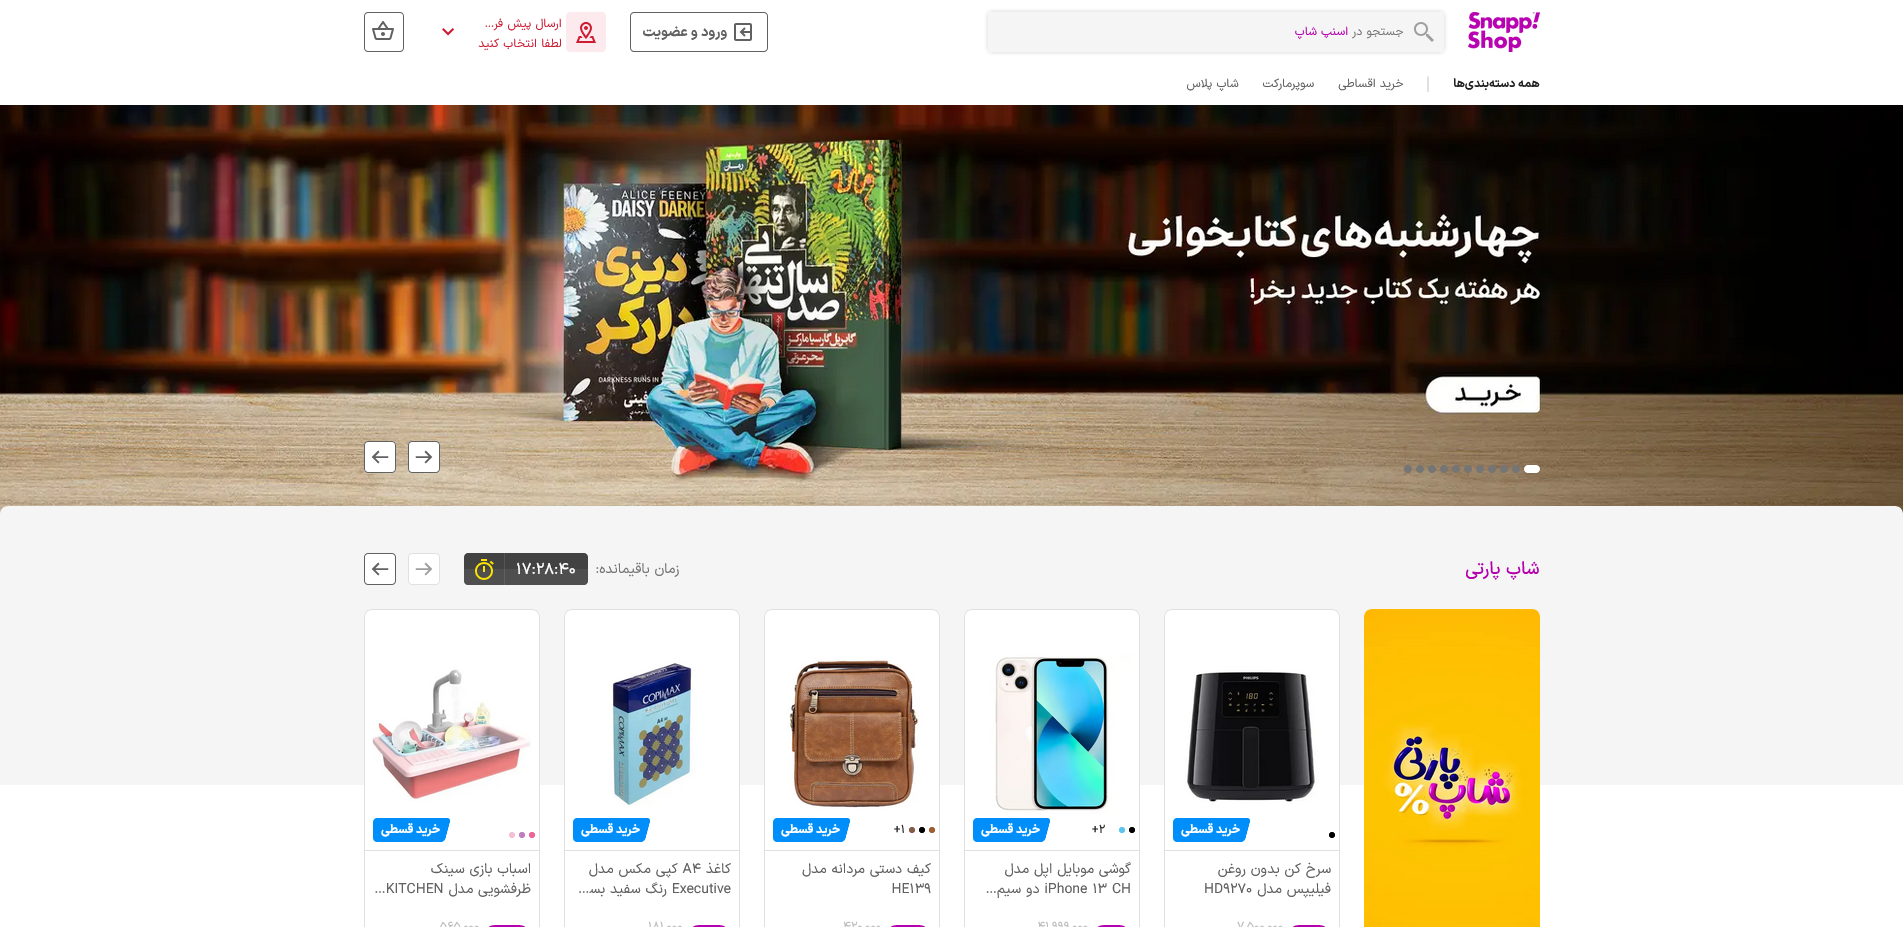Image resolution: width=1903 pixels, height=927 pixels.
Task: Click the location pin icon
Action: [586, 32]
